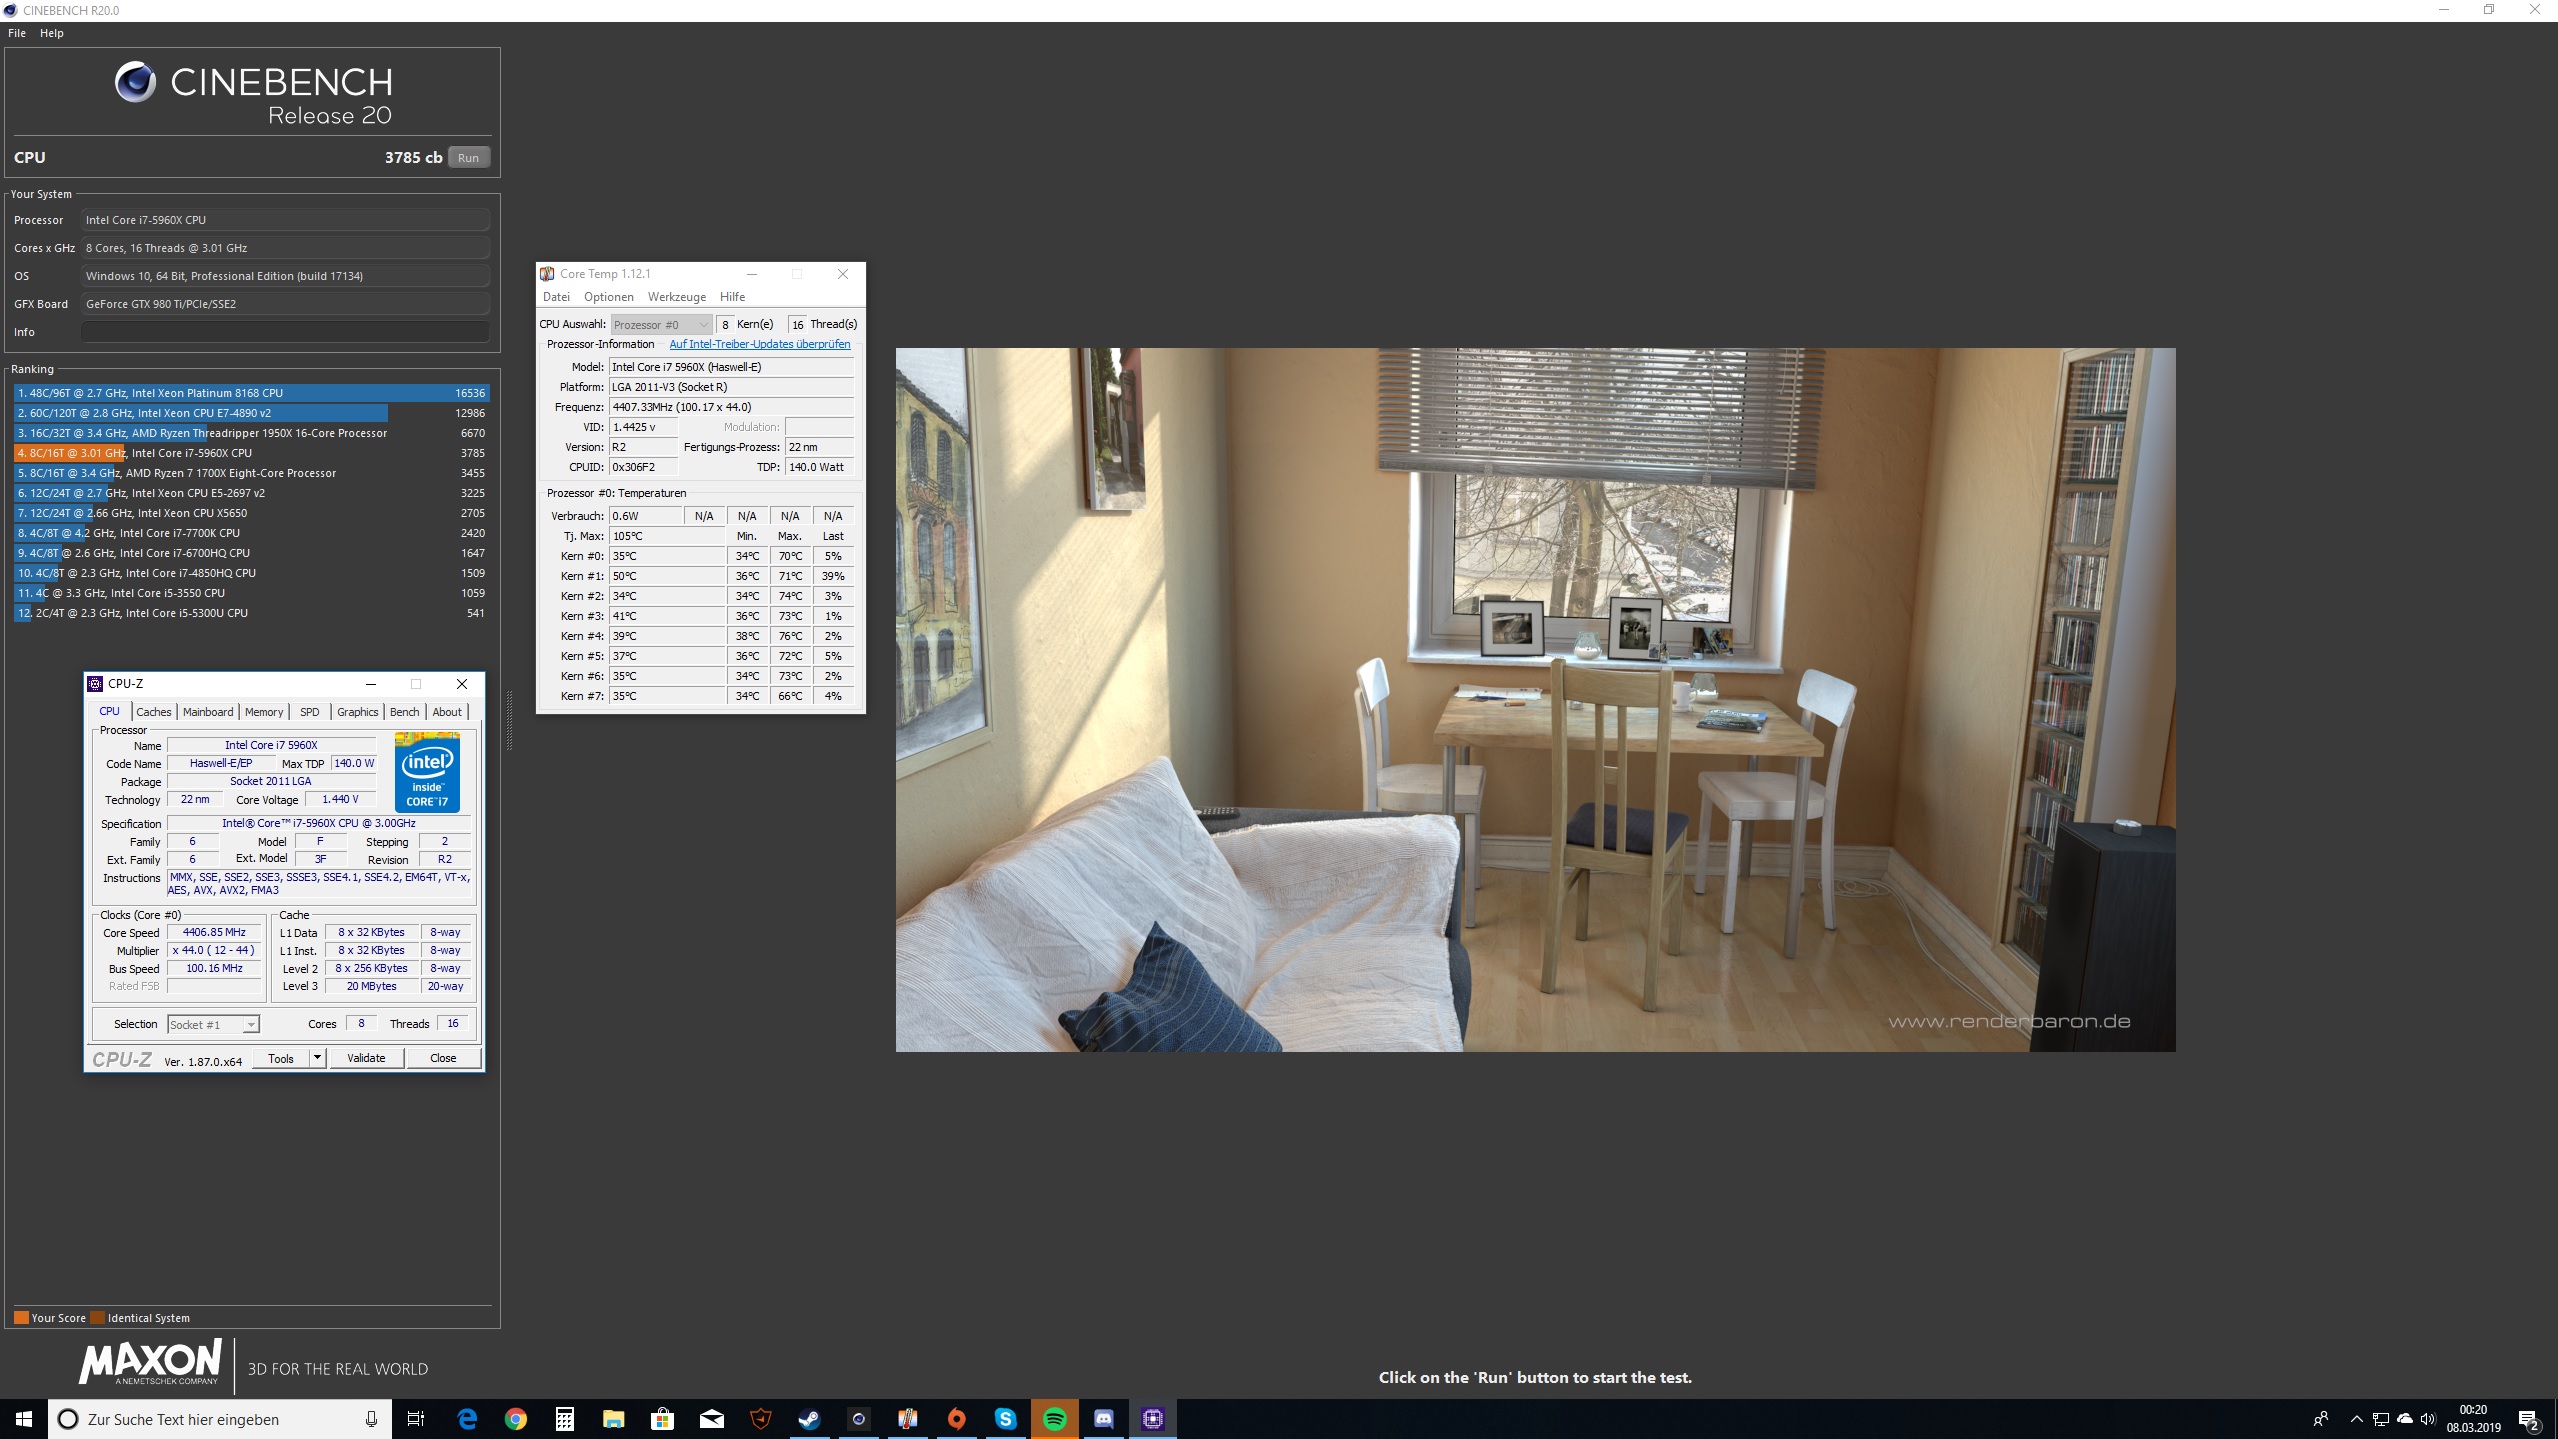Click the microphone icon in the search box
This screenshot has height=1439, width=2558.
pos(371,1419)
